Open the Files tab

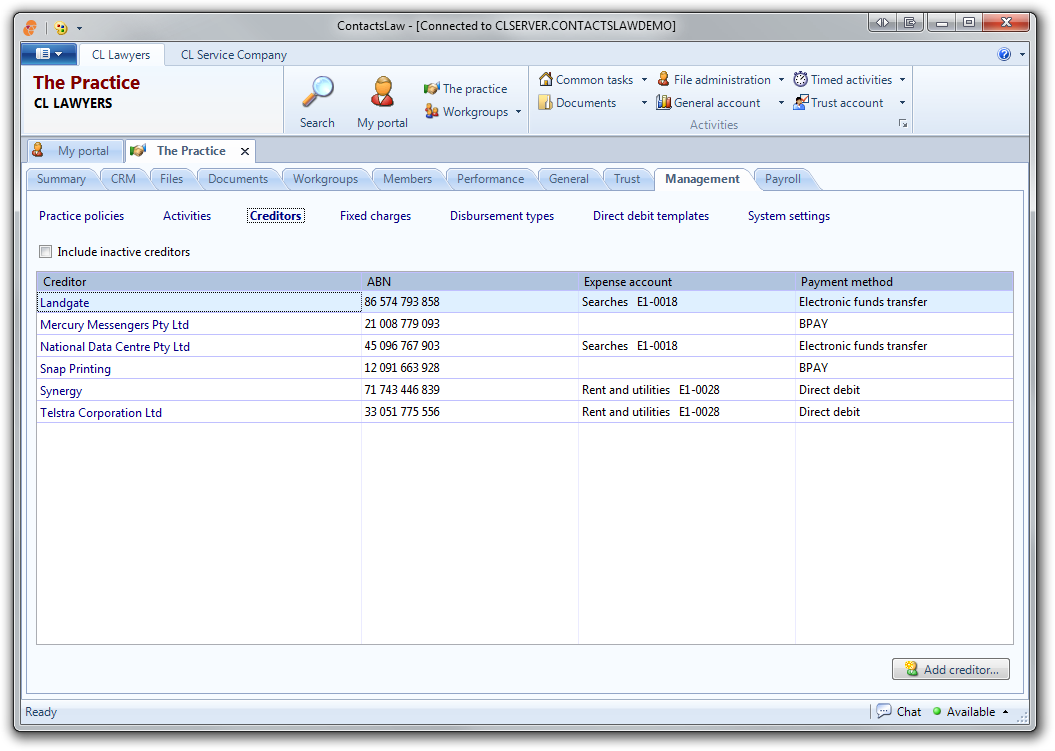172,179
